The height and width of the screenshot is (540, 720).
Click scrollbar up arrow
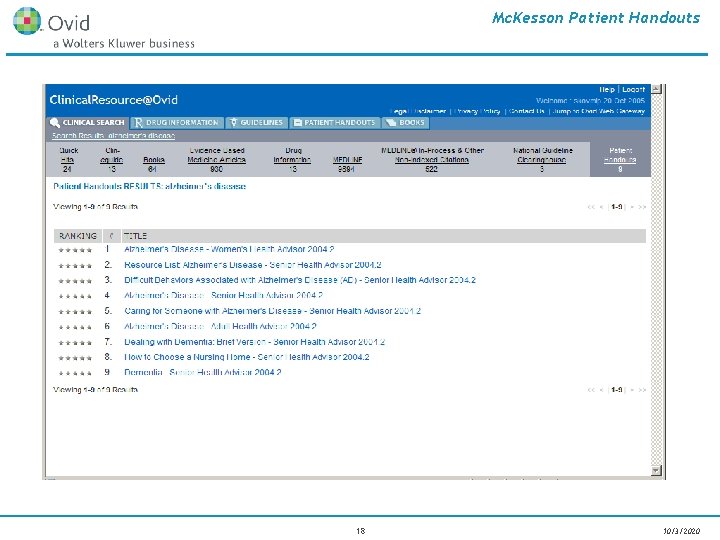tap(657, 89)
